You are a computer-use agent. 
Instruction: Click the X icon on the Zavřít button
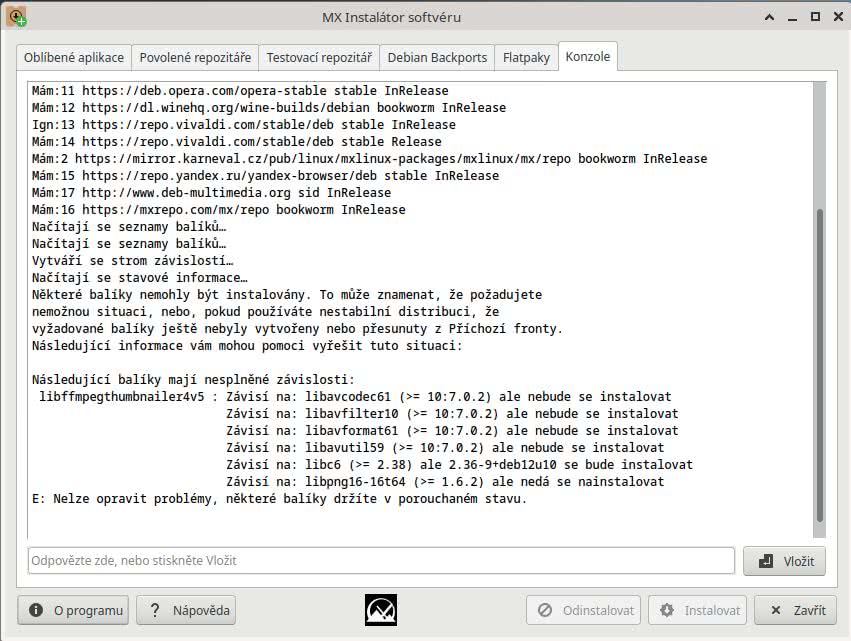[x=776, y=610]
